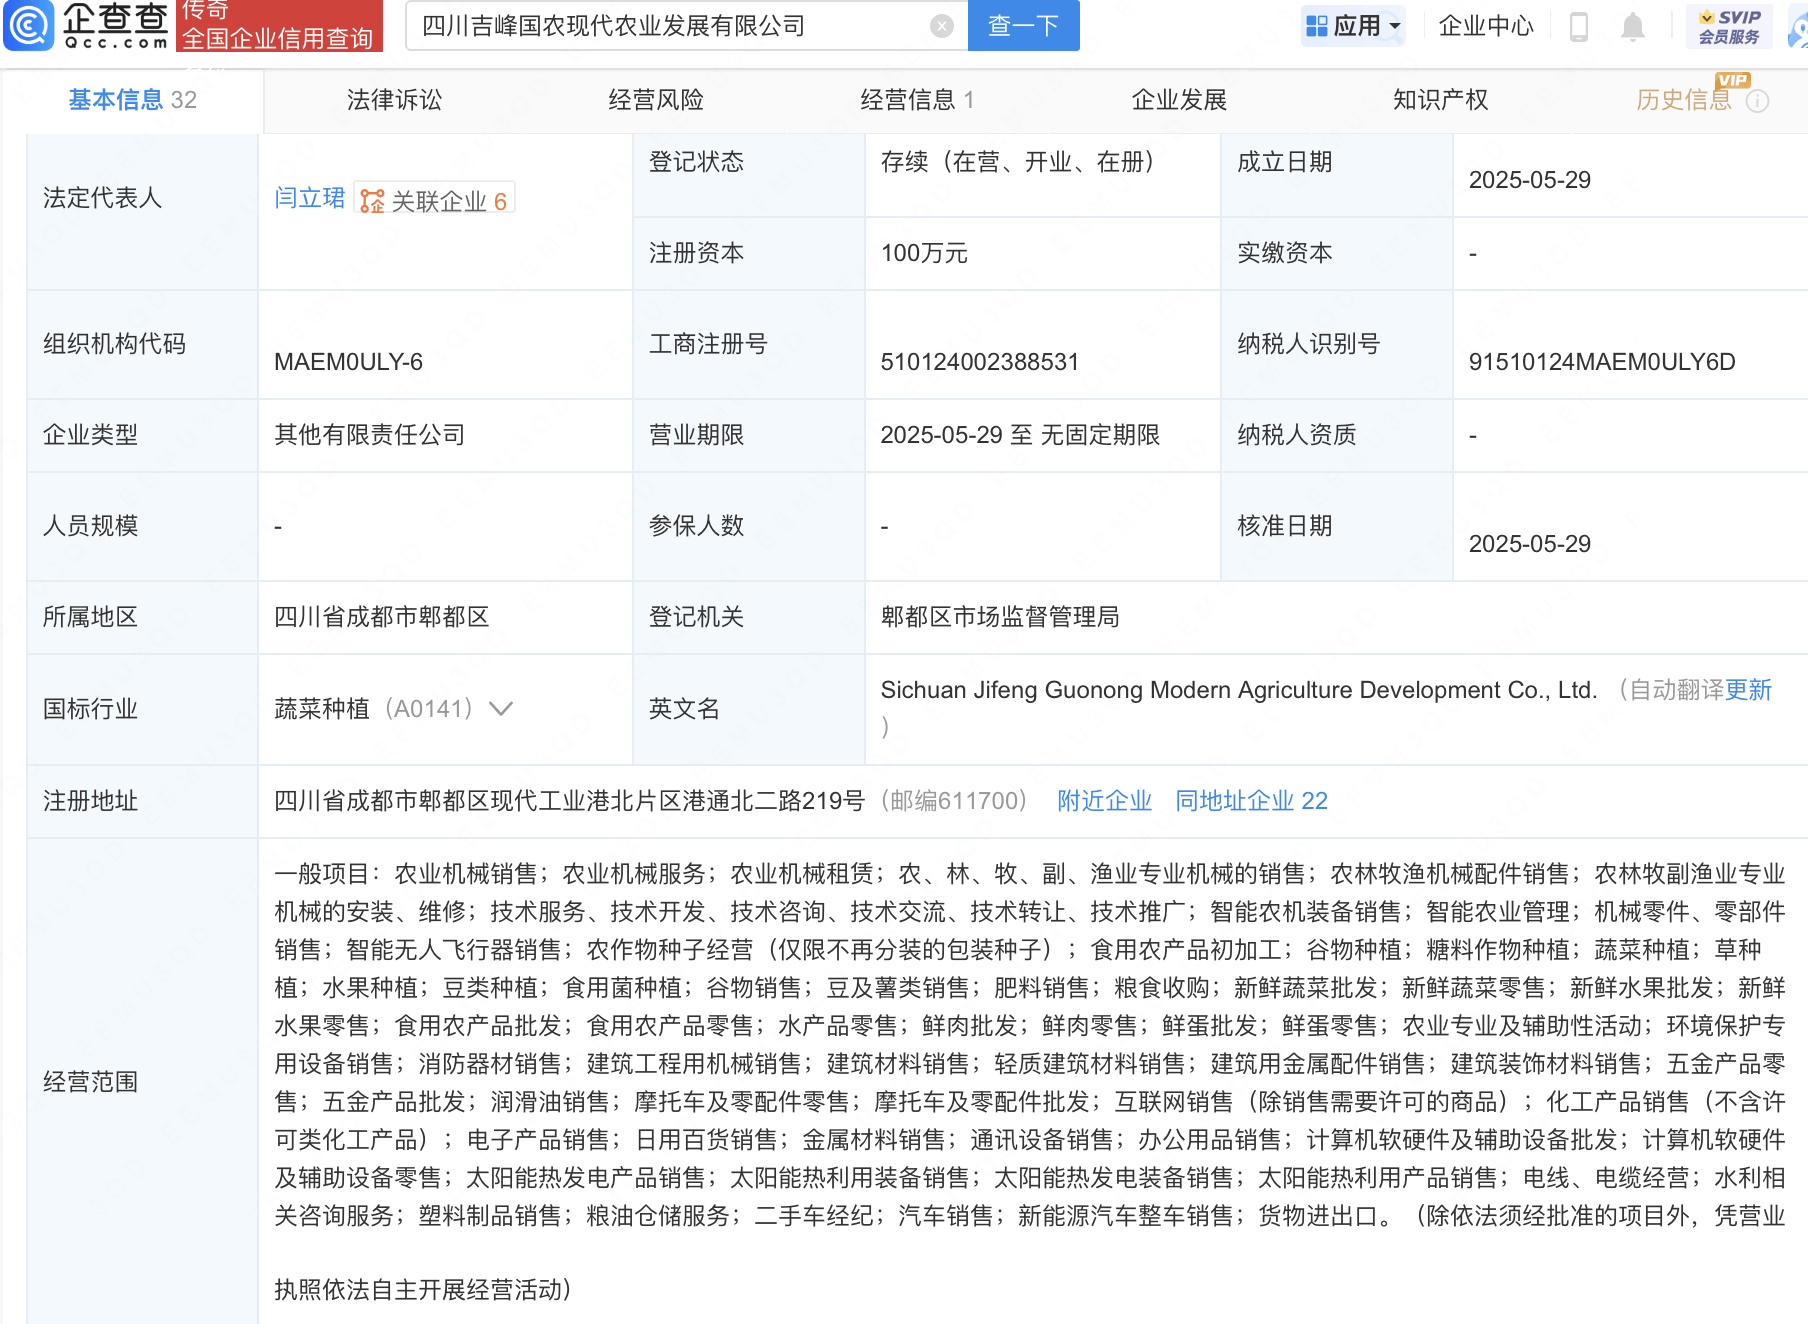Open legal representative 闫立珺 link
This screenshot has height=1324, width=1808.
point(309,198)
